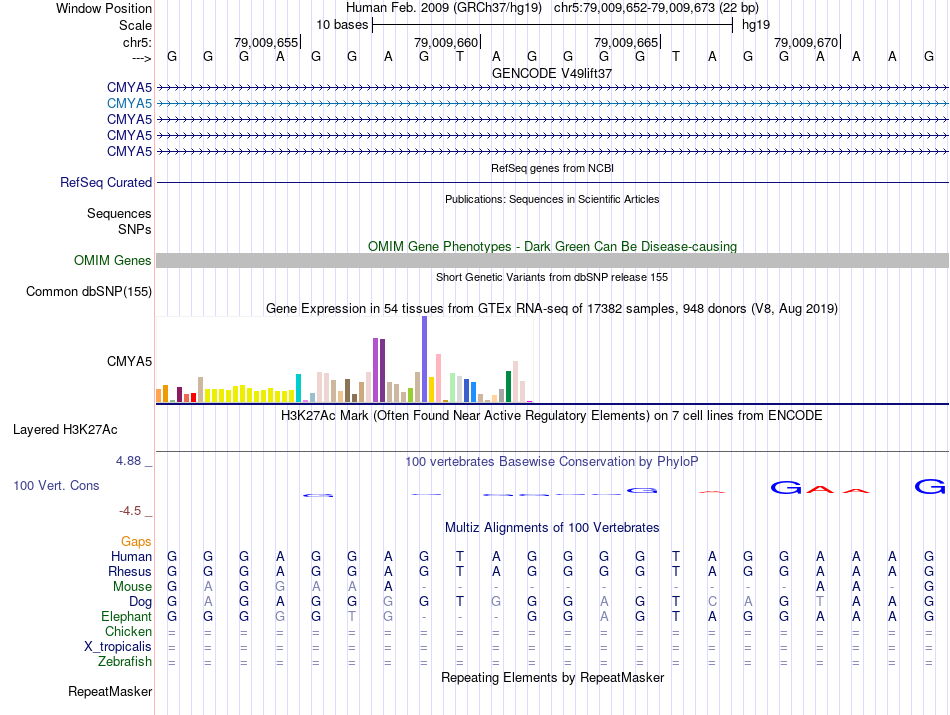Viewport: 950px width, 715px height.
Task: Click the Elephant species label
Action: 127,617
